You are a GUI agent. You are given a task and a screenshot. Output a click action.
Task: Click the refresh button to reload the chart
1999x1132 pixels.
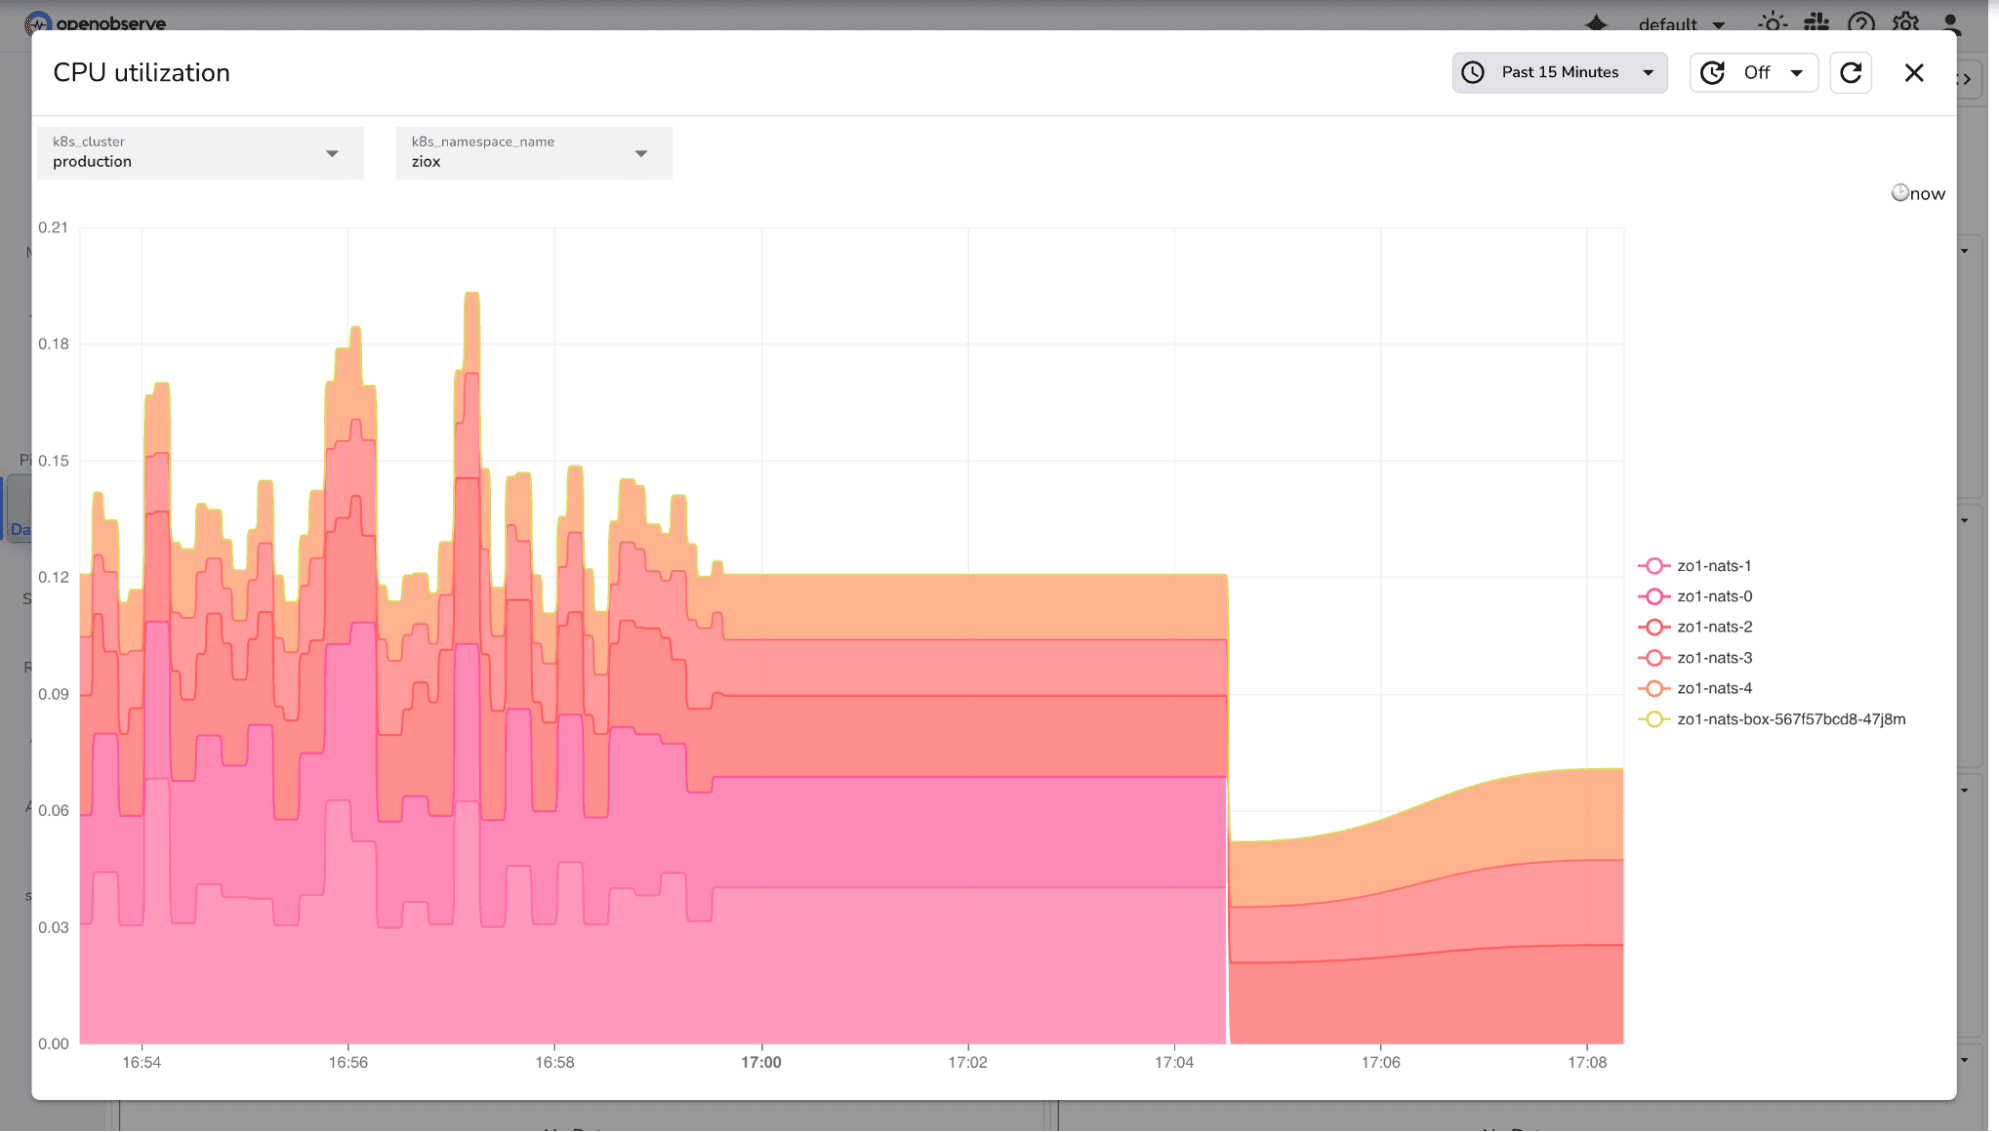click(1850, 72)
